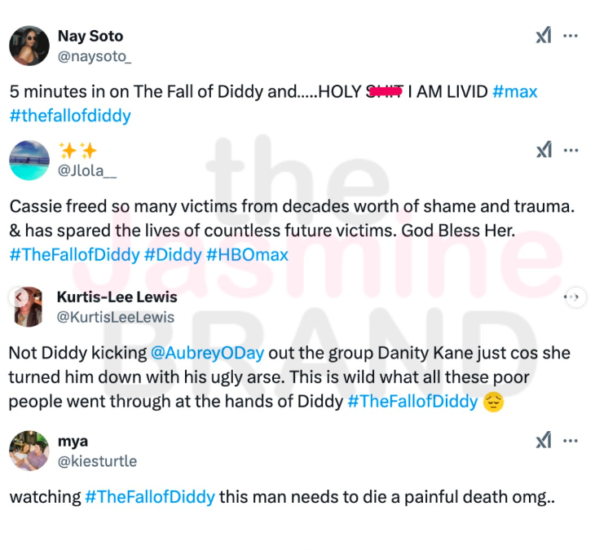This screenshot has width=595, height=550.
Task: Click the Nay Soto display name
Action: pyautogui.click(x=90, y=36)
